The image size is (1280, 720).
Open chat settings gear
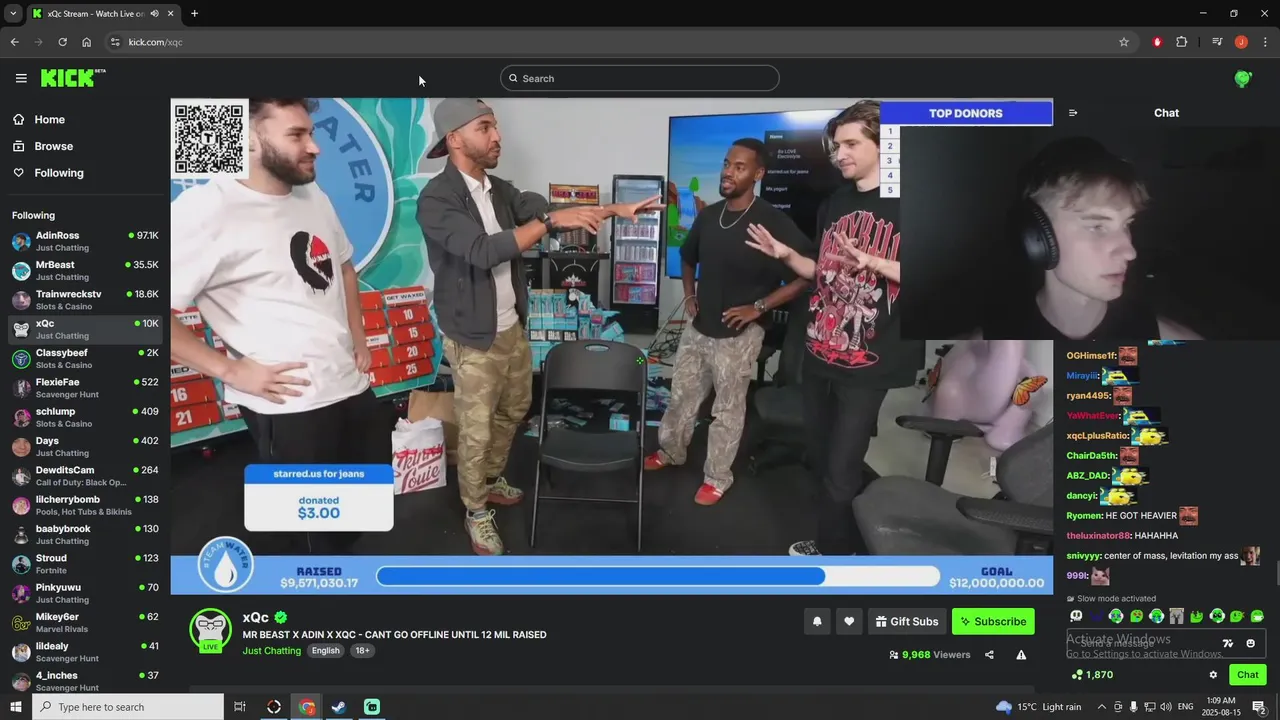pos(1213,675)
